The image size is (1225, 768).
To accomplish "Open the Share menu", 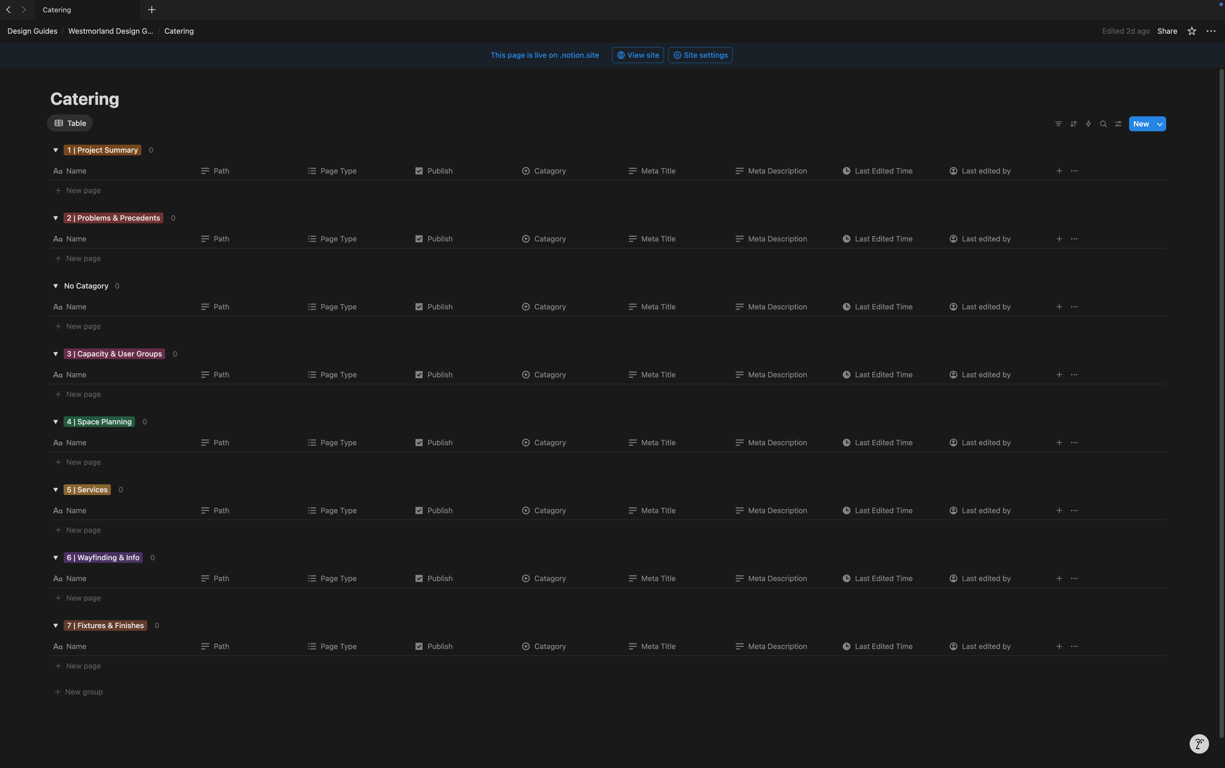I will click(x=1167, y=31).
